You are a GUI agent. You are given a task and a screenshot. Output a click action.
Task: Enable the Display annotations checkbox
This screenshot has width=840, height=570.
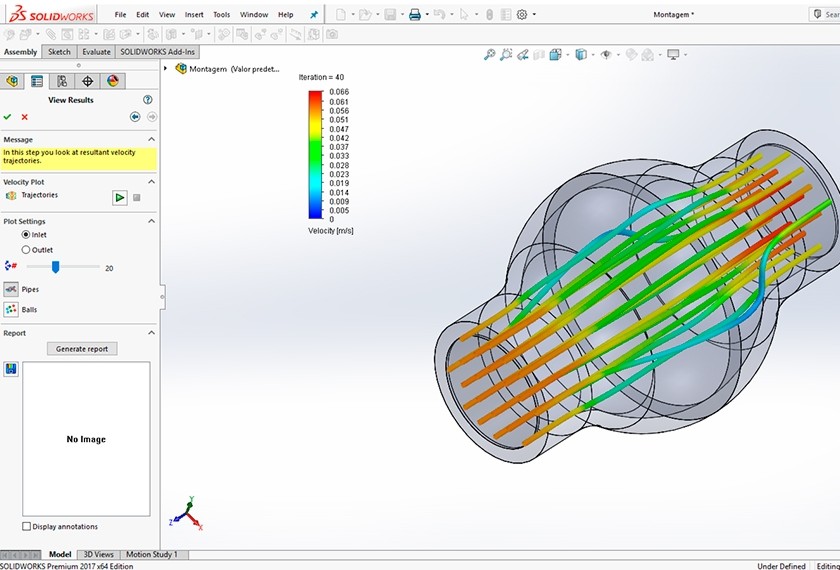(26, 526)
